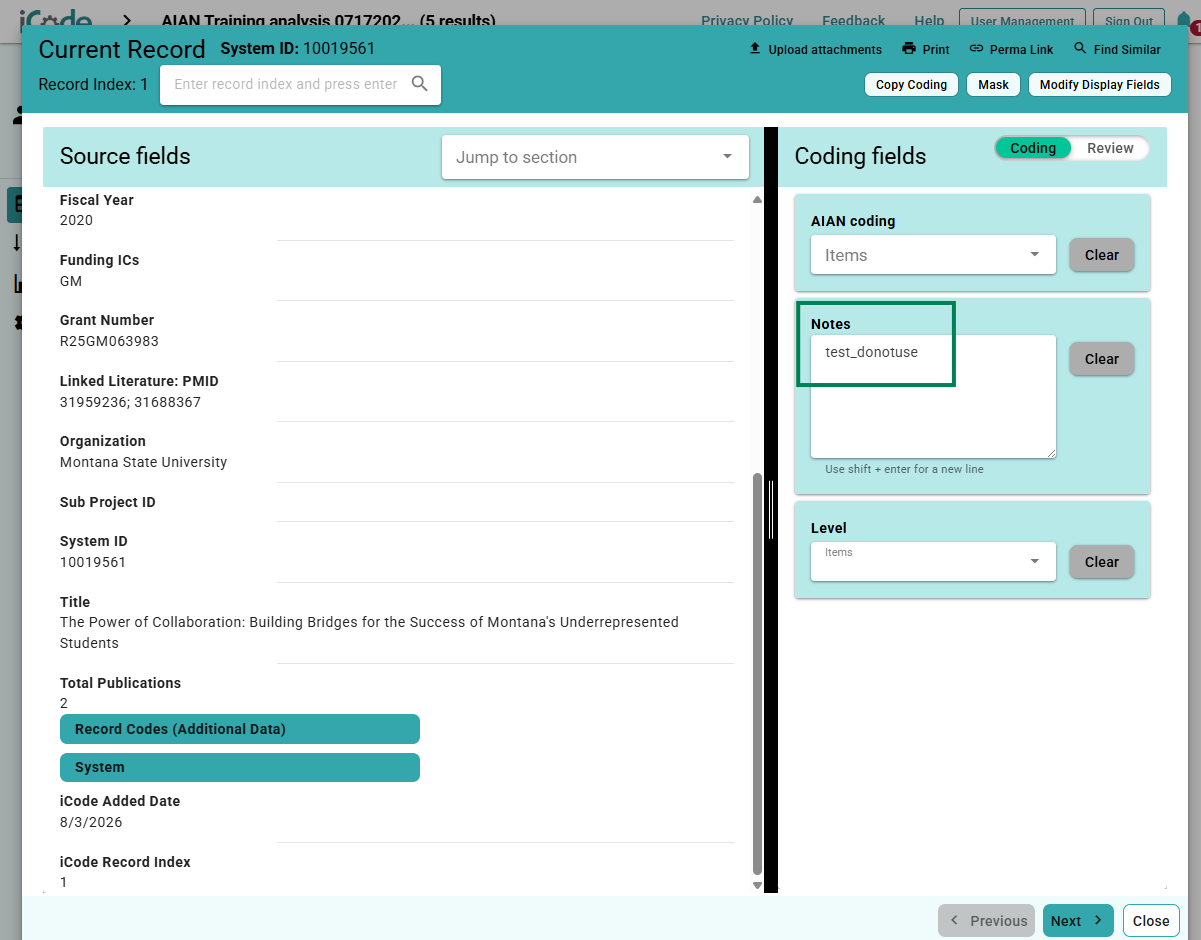
Task: Click the Upload attachments icon
Action: tap(755, 49)
